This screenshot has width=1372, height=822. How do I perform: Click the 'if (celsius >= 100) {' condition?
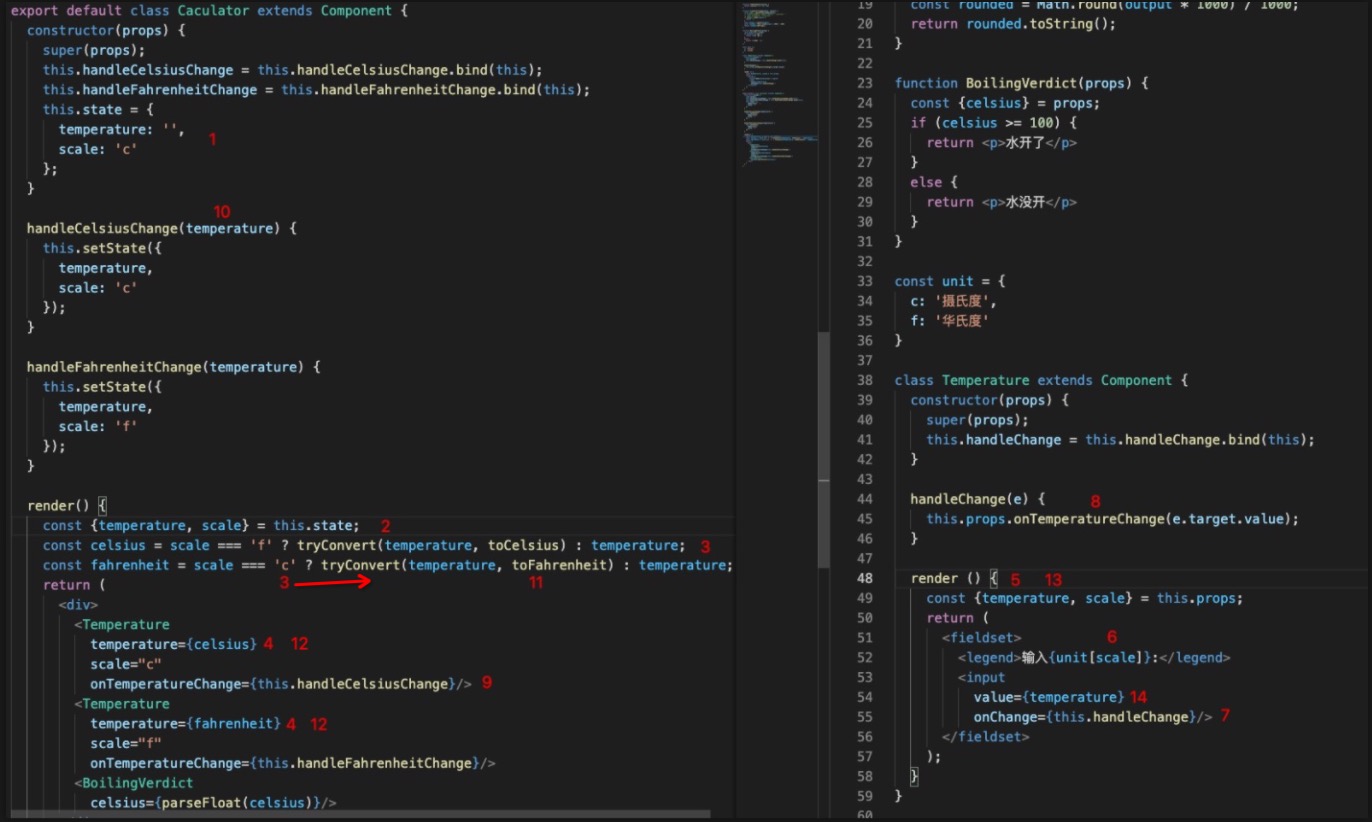[x=993, y=123]
